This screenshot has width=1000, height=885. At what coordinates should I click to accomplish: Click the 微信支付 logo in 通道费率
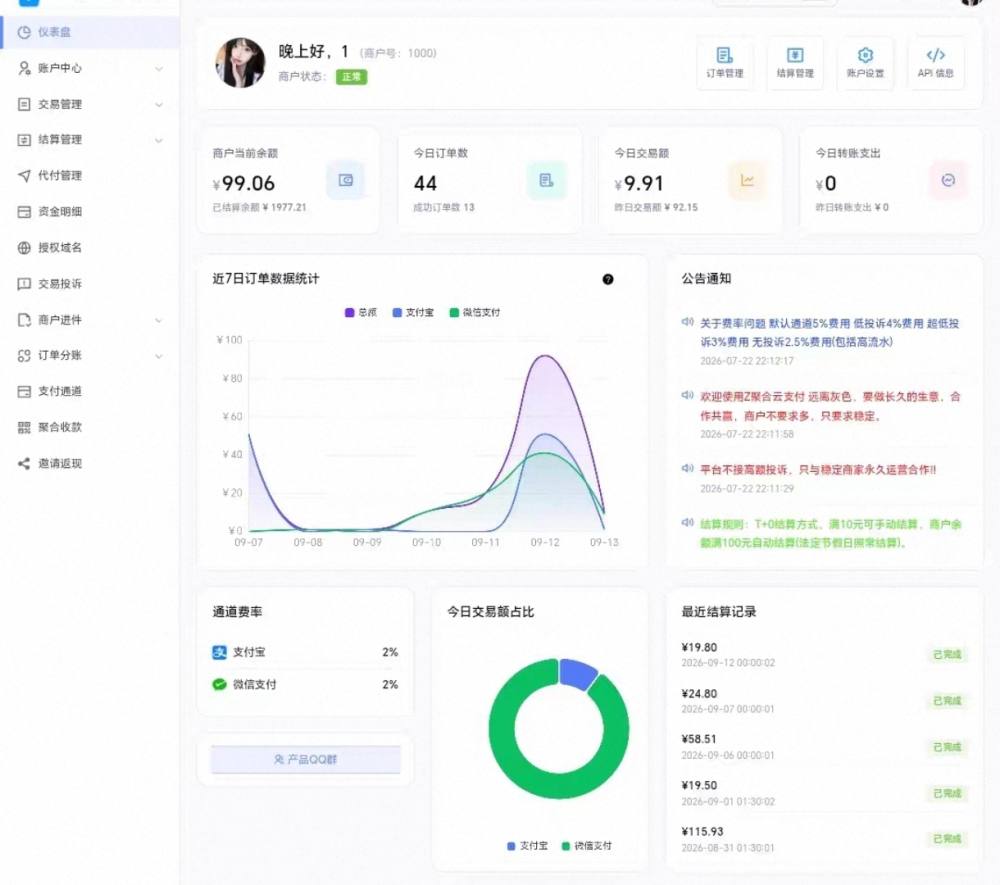[x=219, y=685]
